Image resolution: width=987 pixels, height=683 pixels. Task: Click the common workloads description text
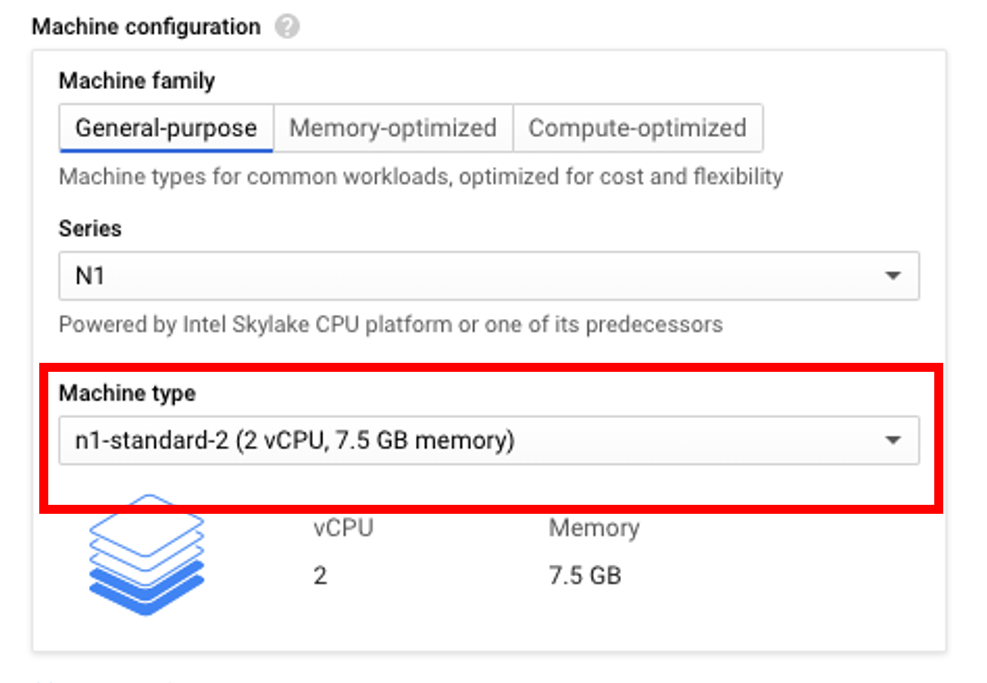point(420,177)
